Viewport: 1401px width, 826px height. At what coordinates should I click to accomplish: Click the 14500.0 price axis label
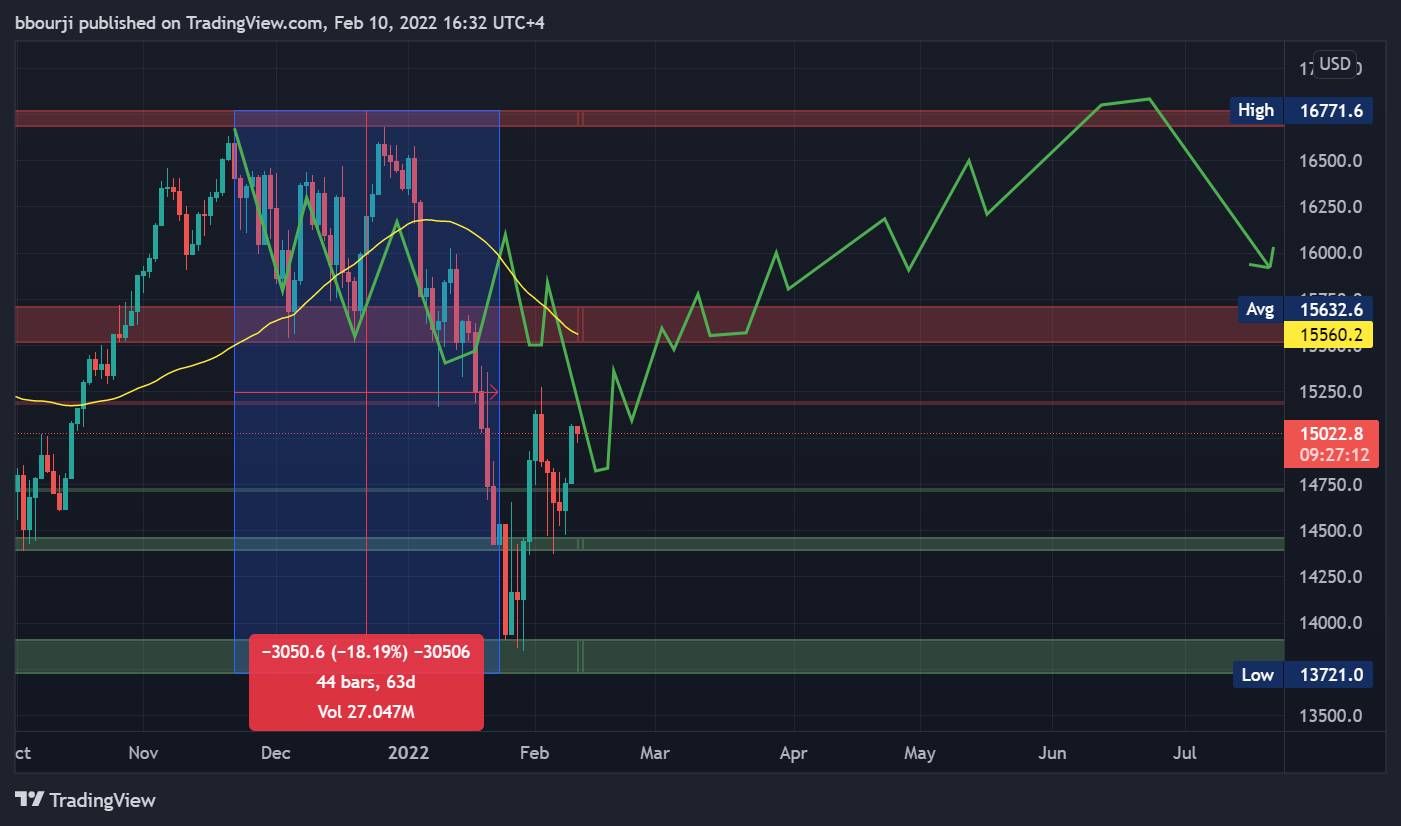coord(1330,531)
